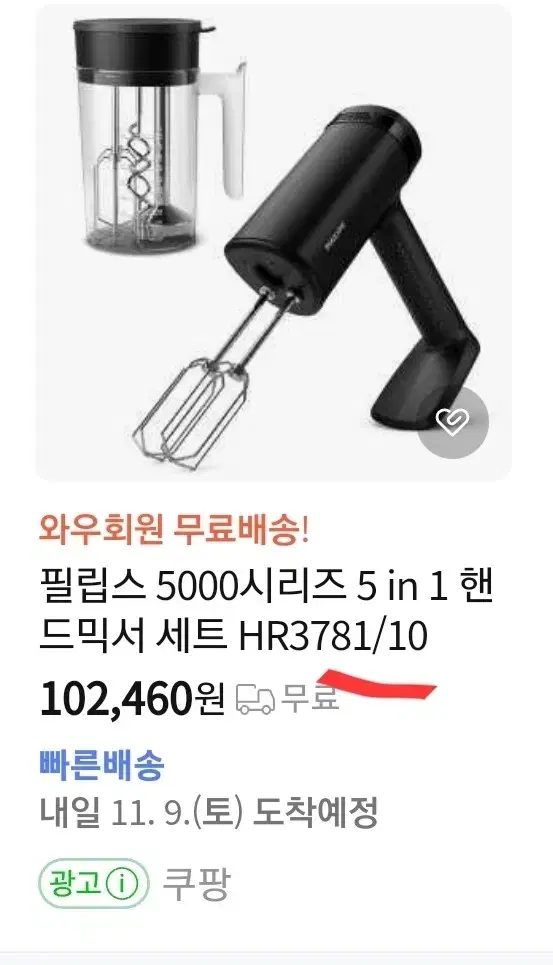Select the HR3781/10 model number text

click(x=333, y=636)
